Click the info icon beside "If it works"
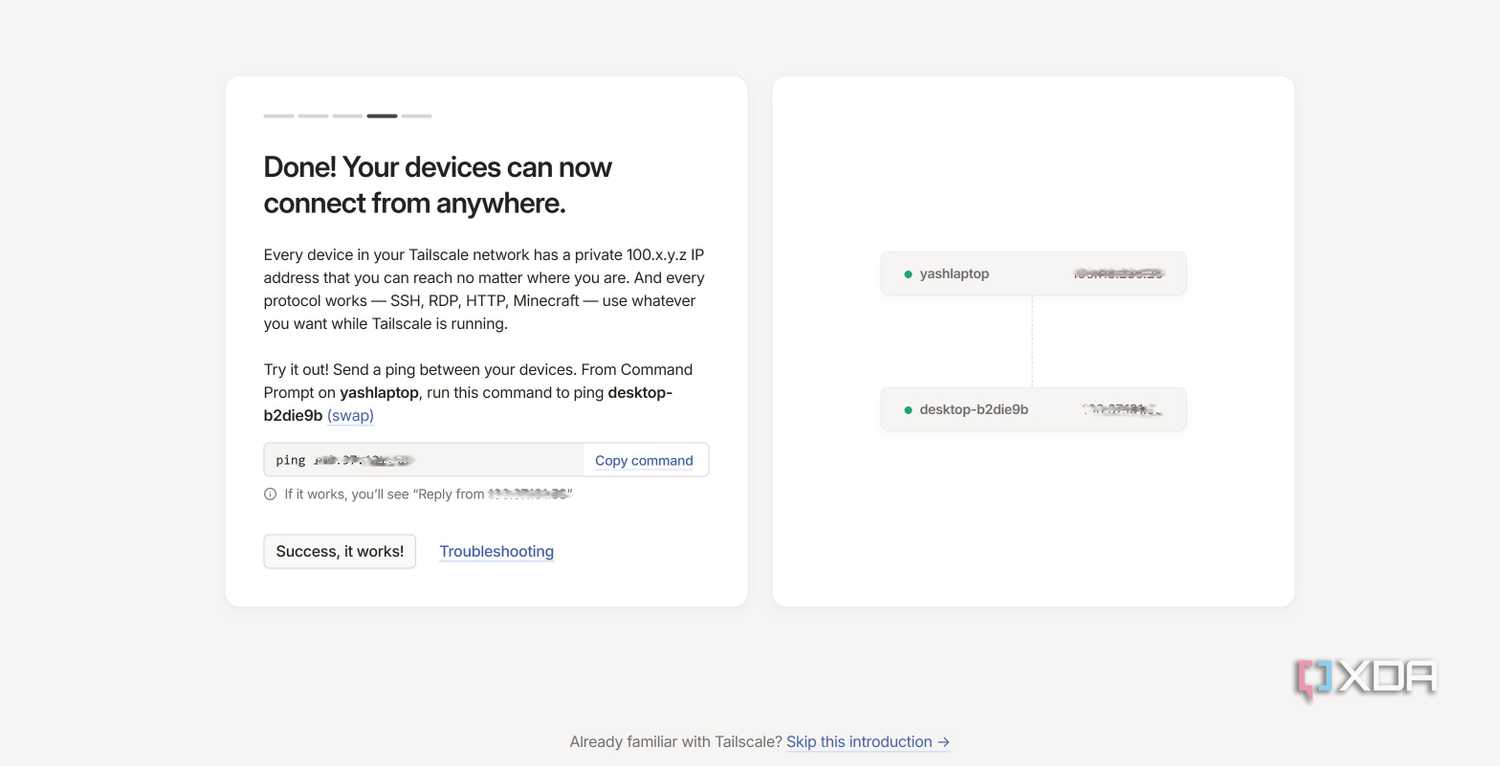This screenshot has width=1500, height=766. [270, 494]
